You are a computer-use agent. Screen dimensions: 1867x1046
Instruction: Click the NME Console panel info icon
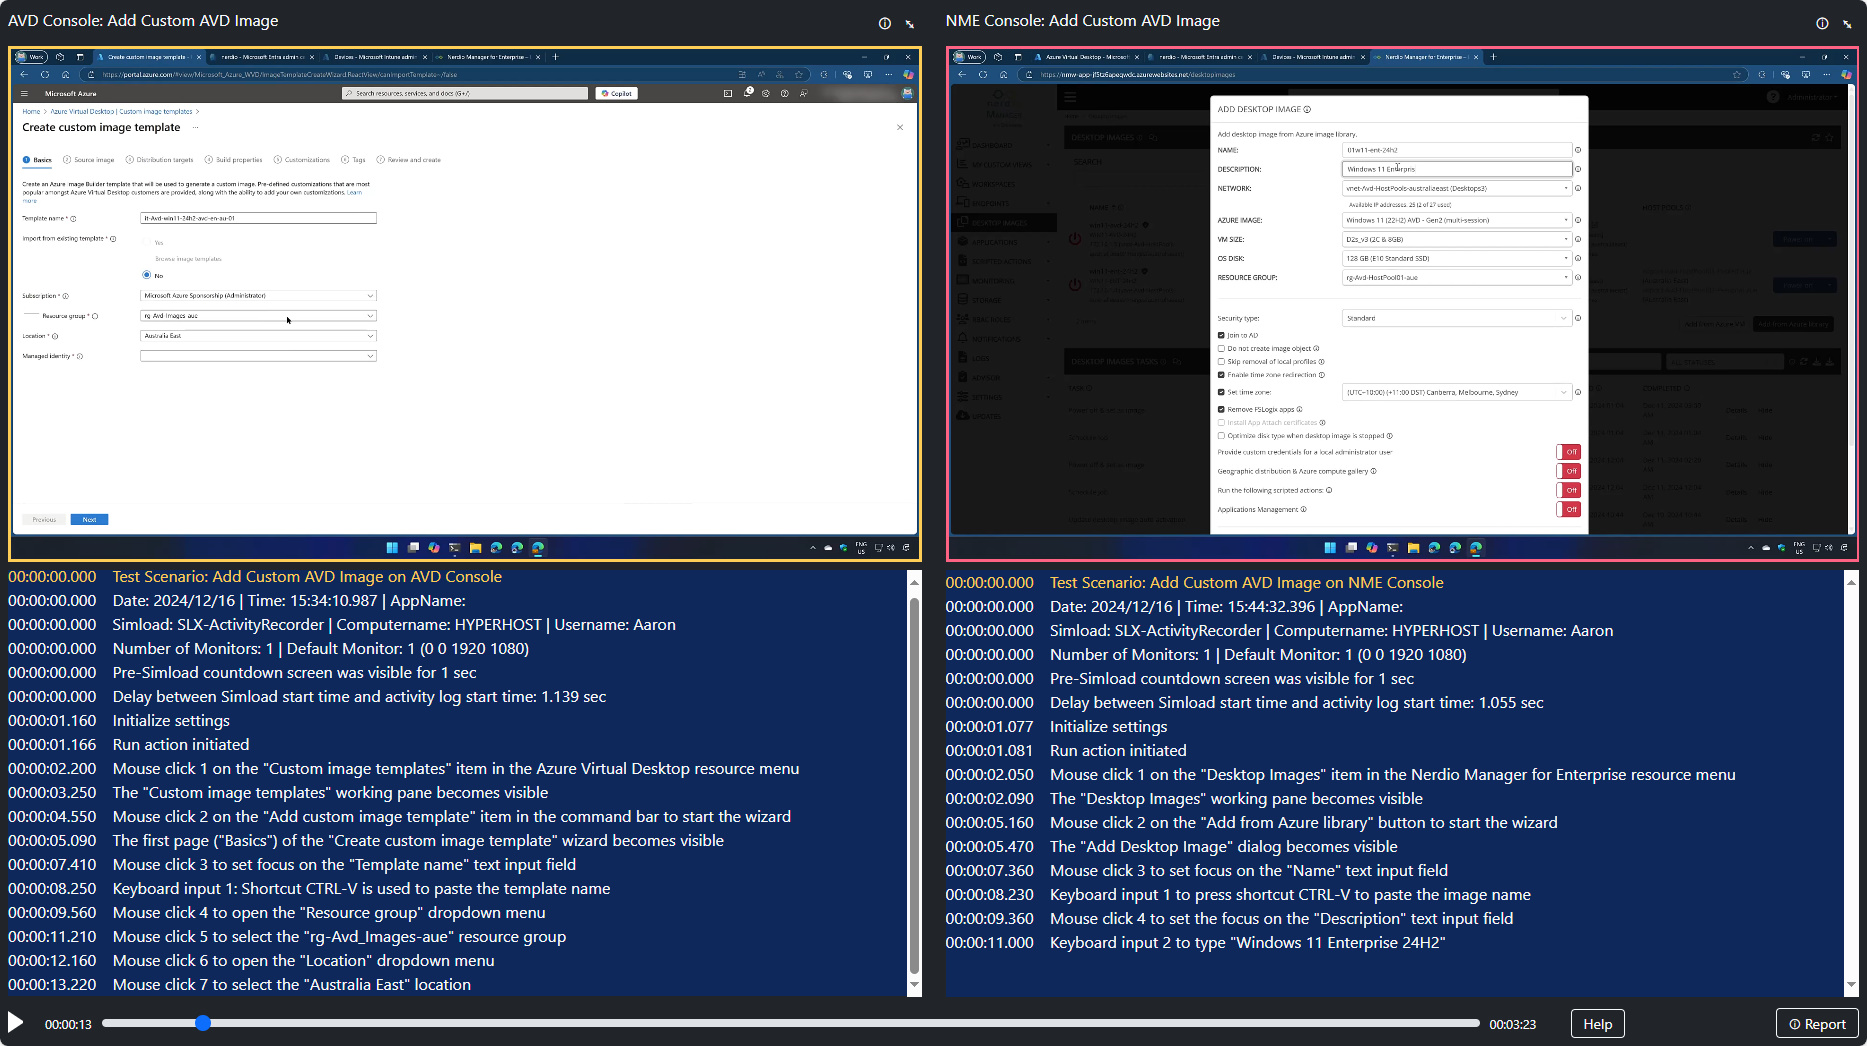(1822, 23)
